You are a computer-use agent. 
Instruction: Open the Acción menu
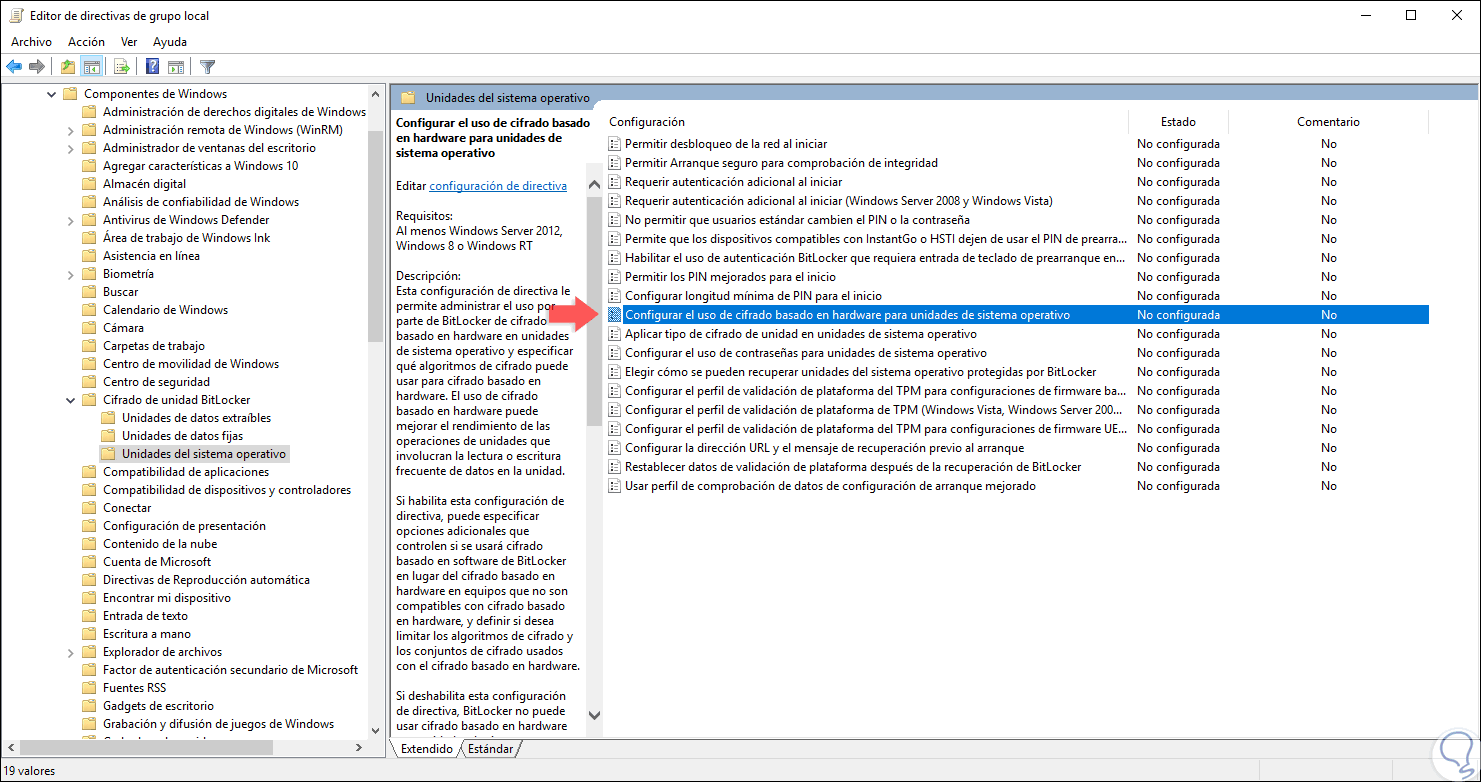coord(86,42)
